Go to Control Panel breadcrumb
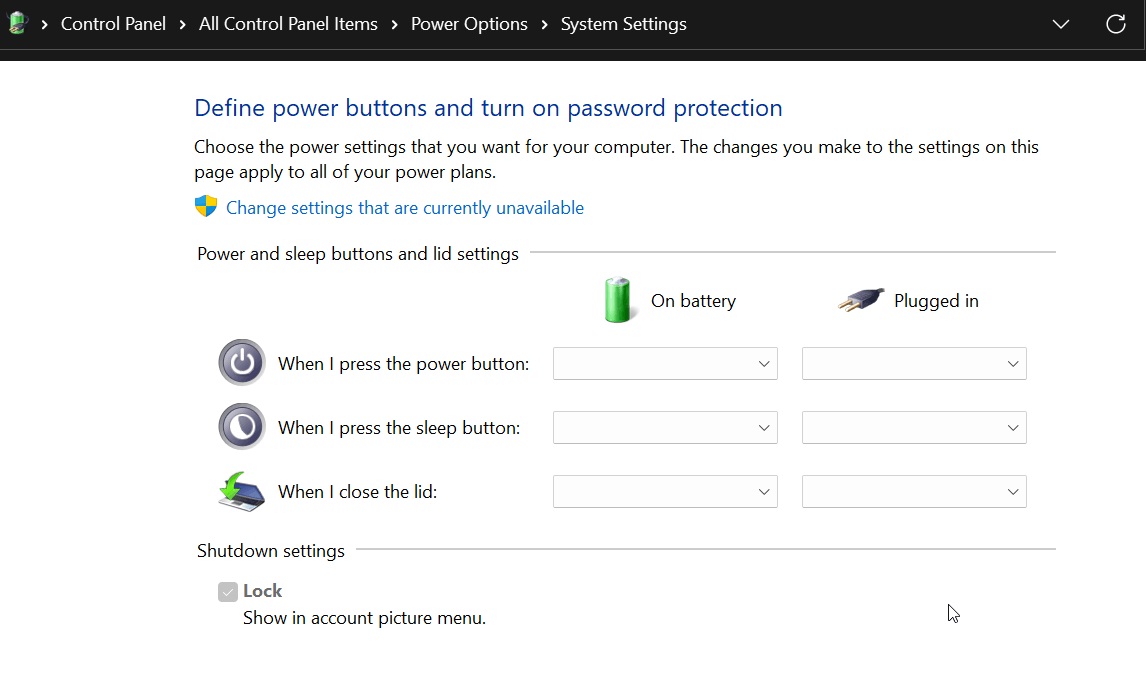Screen dimensions: 1146x692 click(x=113, y=24)
